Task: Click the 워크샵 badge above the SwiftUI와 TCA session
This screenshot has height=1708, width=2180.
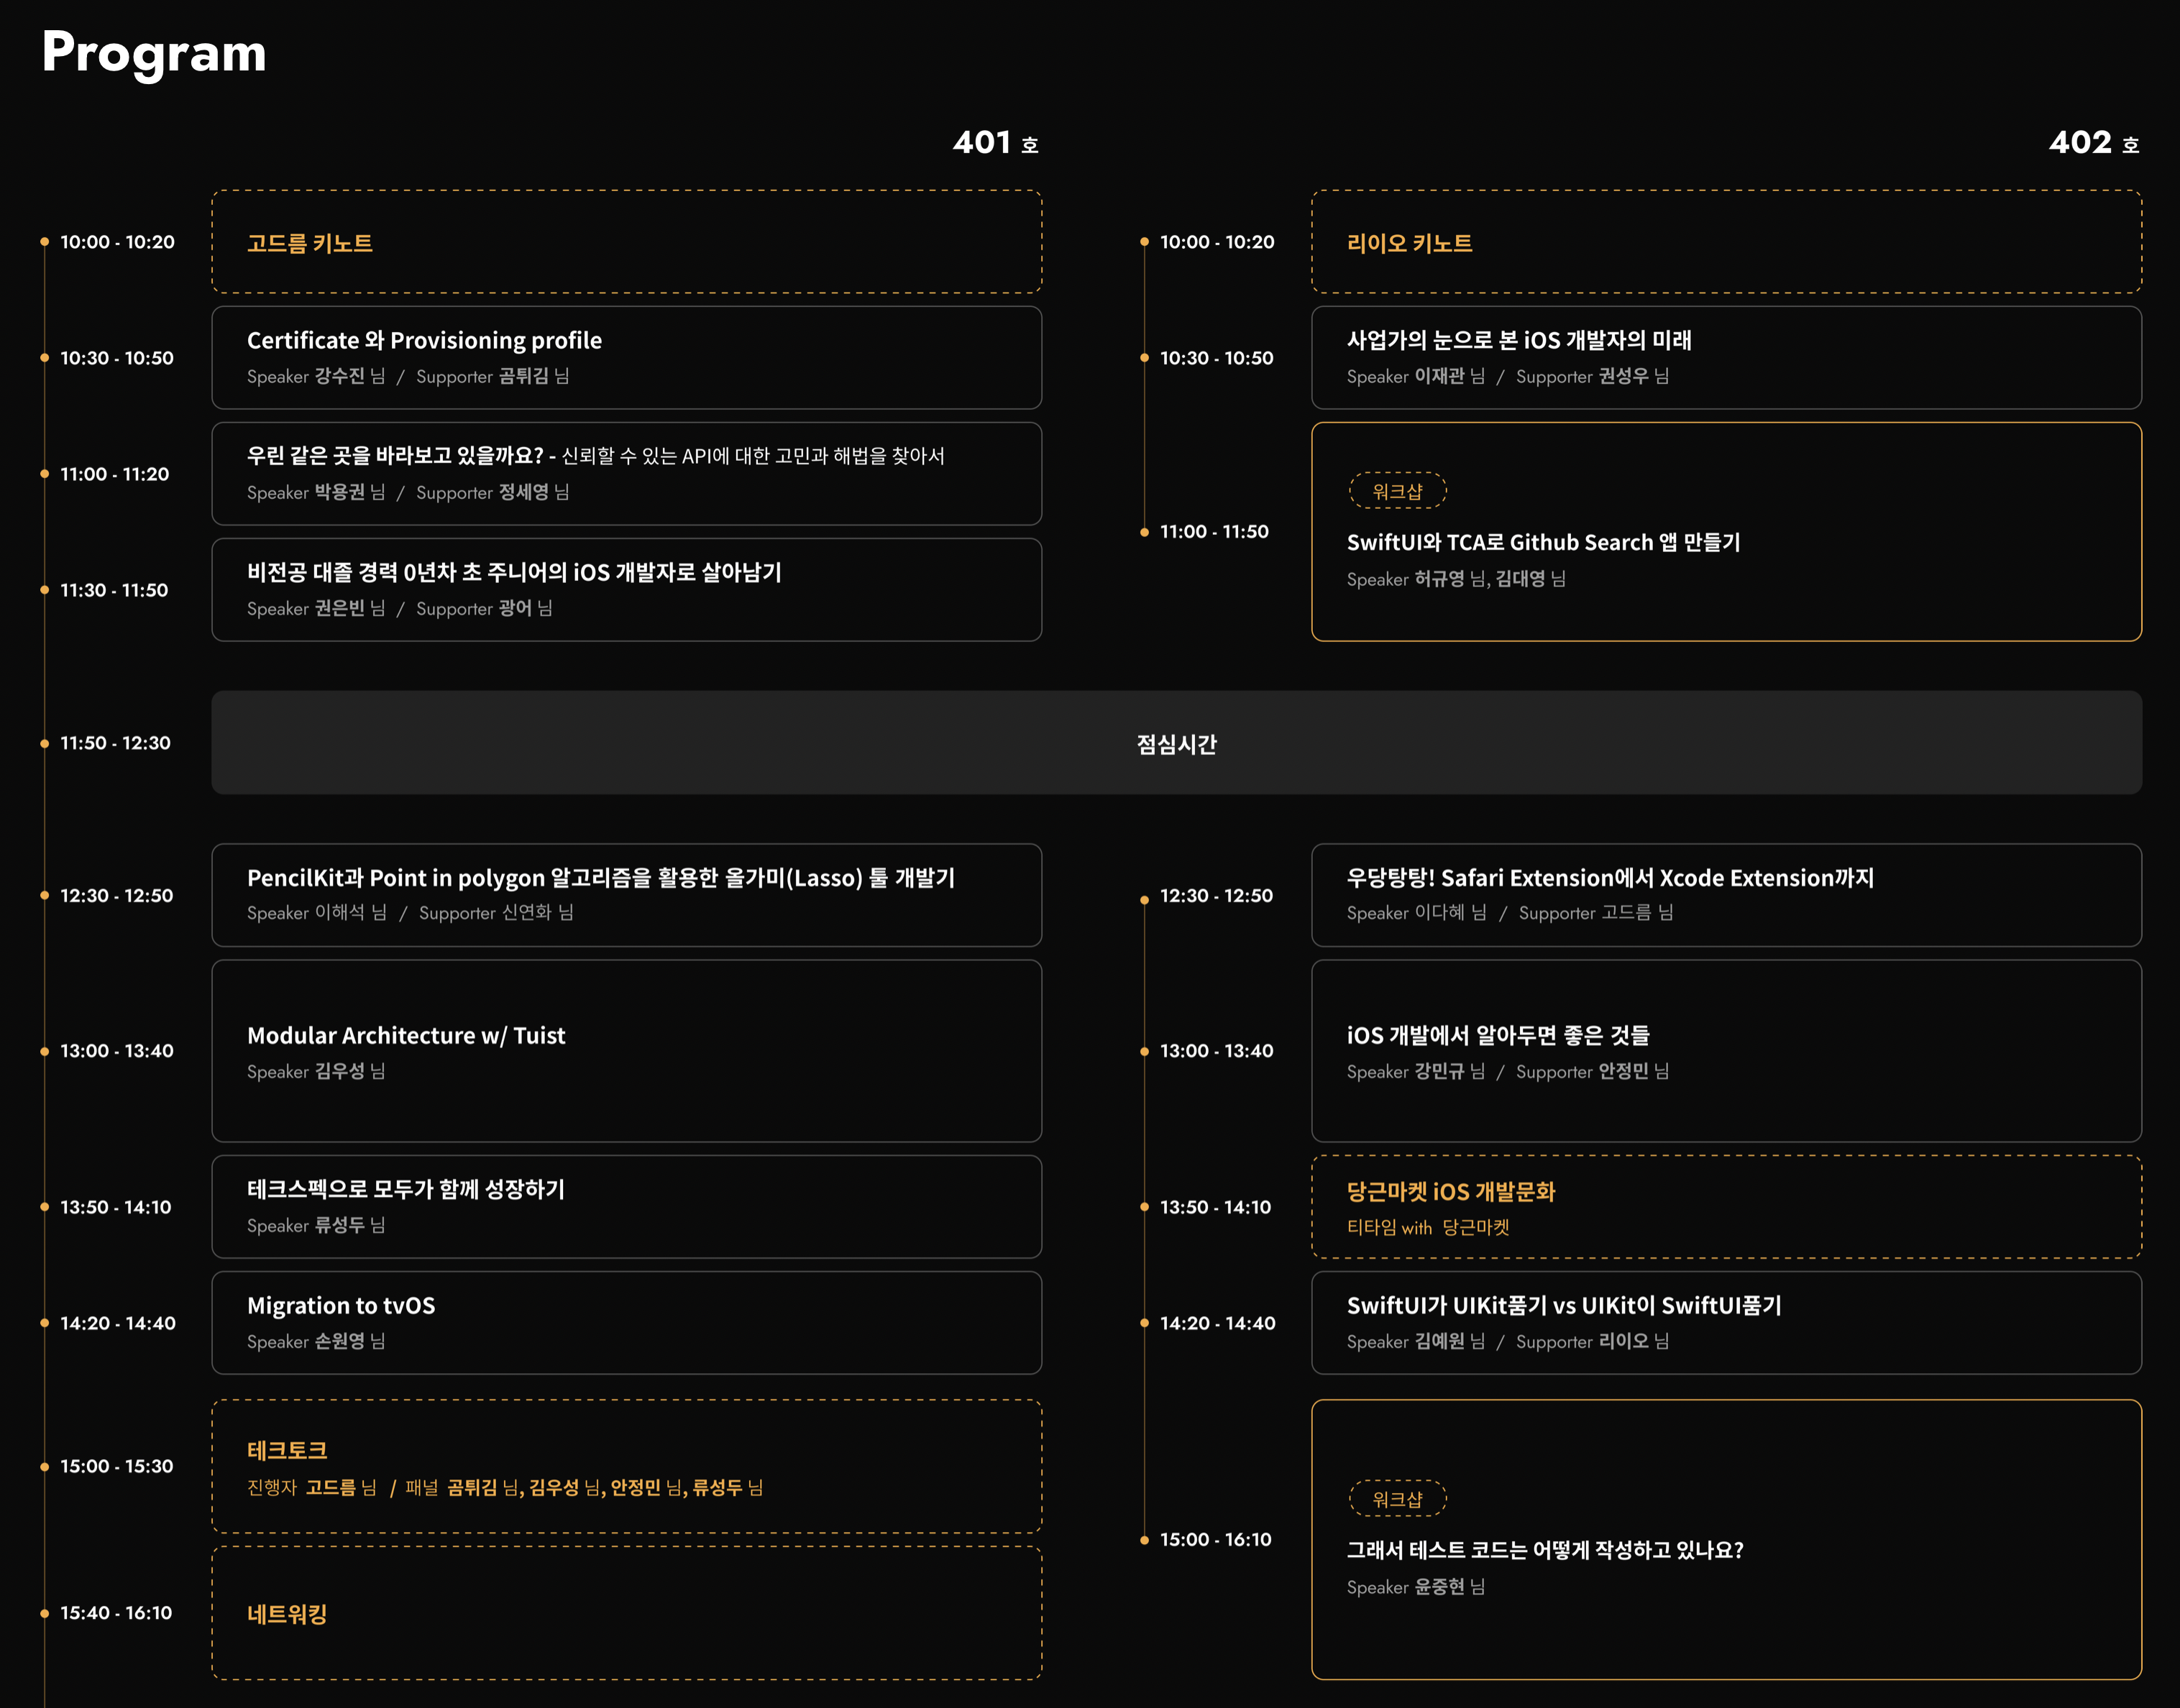Action: tap(1397, 491)
